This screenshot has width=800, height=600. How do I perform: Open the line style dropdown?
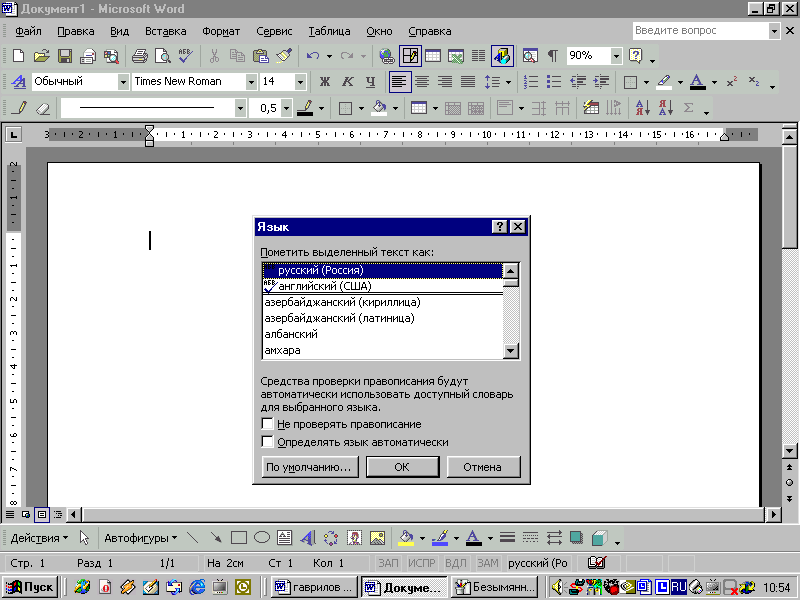[x=240, y=108]
